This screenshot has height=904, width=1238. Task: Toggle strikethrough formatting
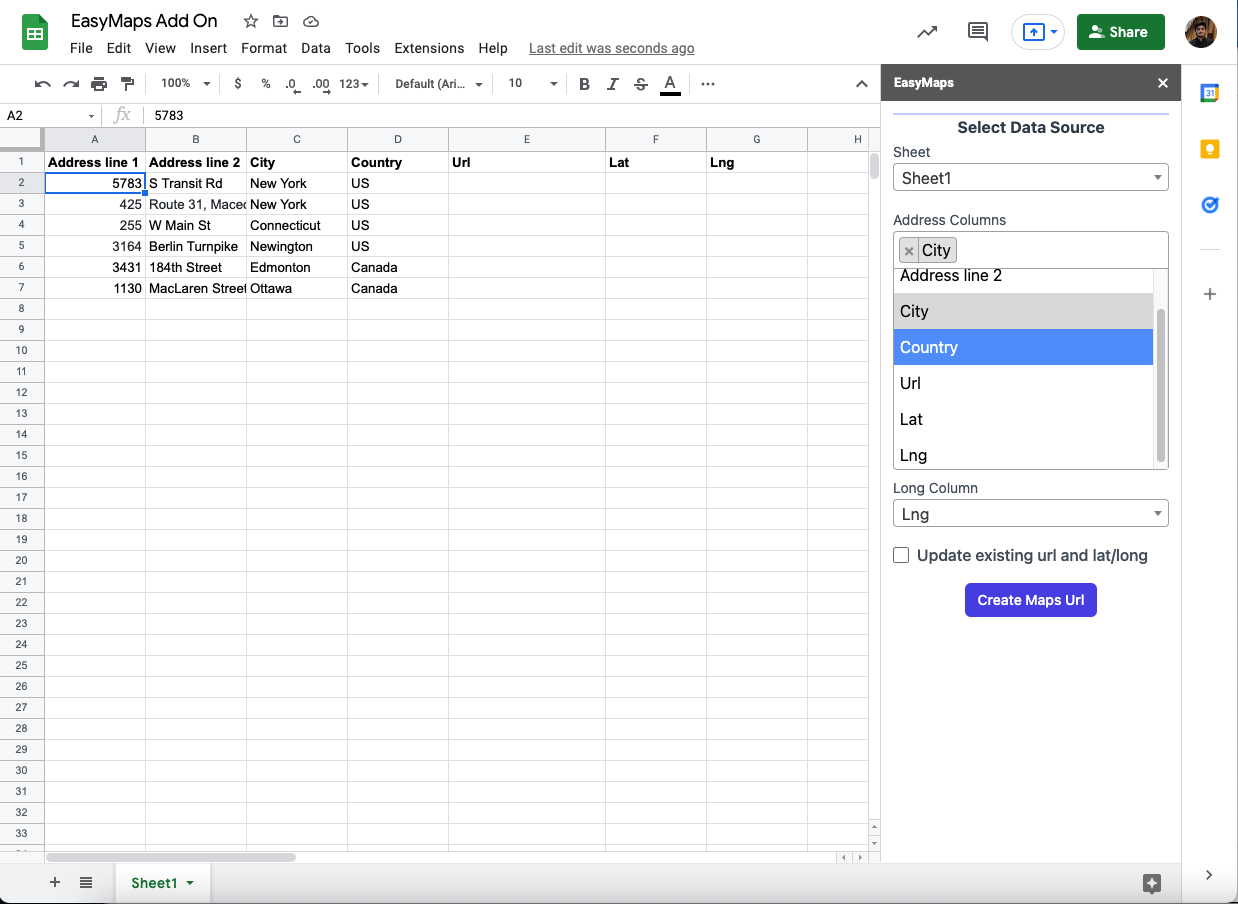(x=641, y=84)
